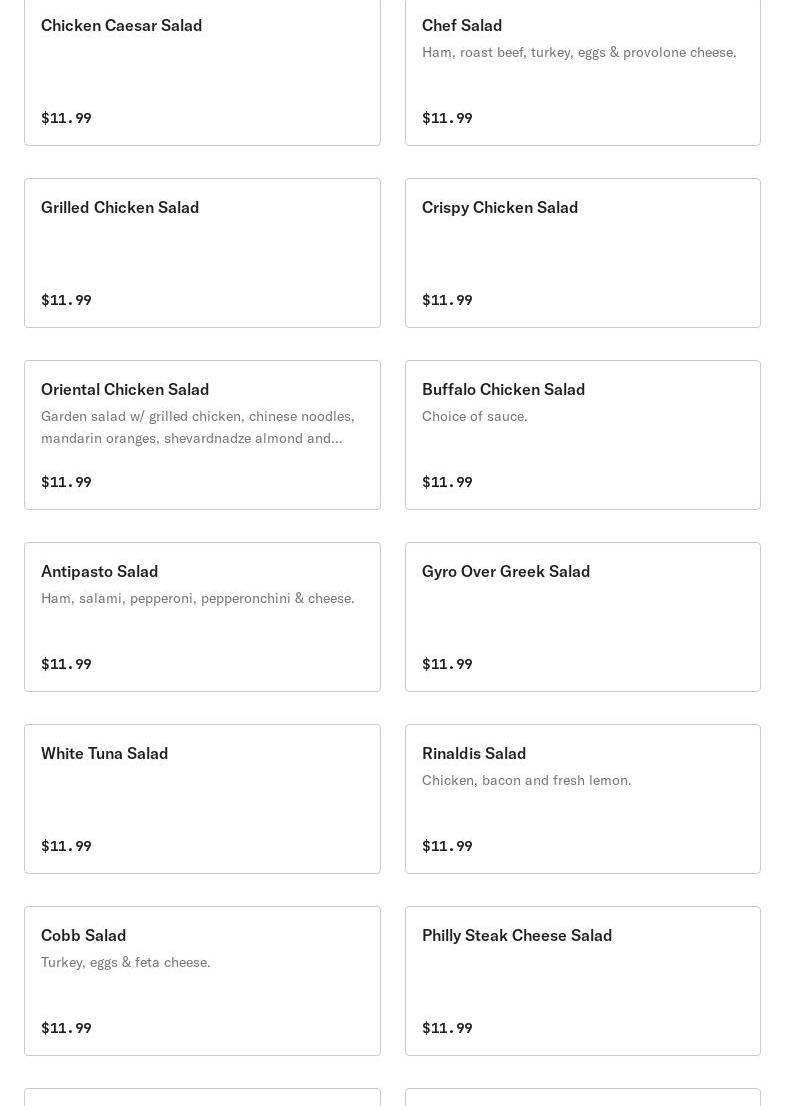Click "Chicken, bacon and fresh lemon." text
This screenshot has width=785, height=1106.
tap(527, 780)
